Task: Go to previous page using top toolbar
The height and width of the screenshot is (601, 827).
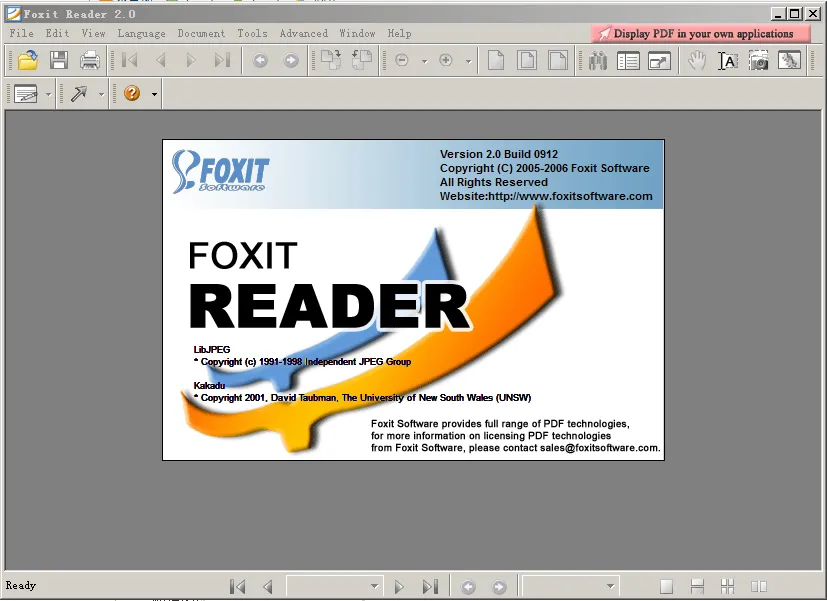Action: 161,60
